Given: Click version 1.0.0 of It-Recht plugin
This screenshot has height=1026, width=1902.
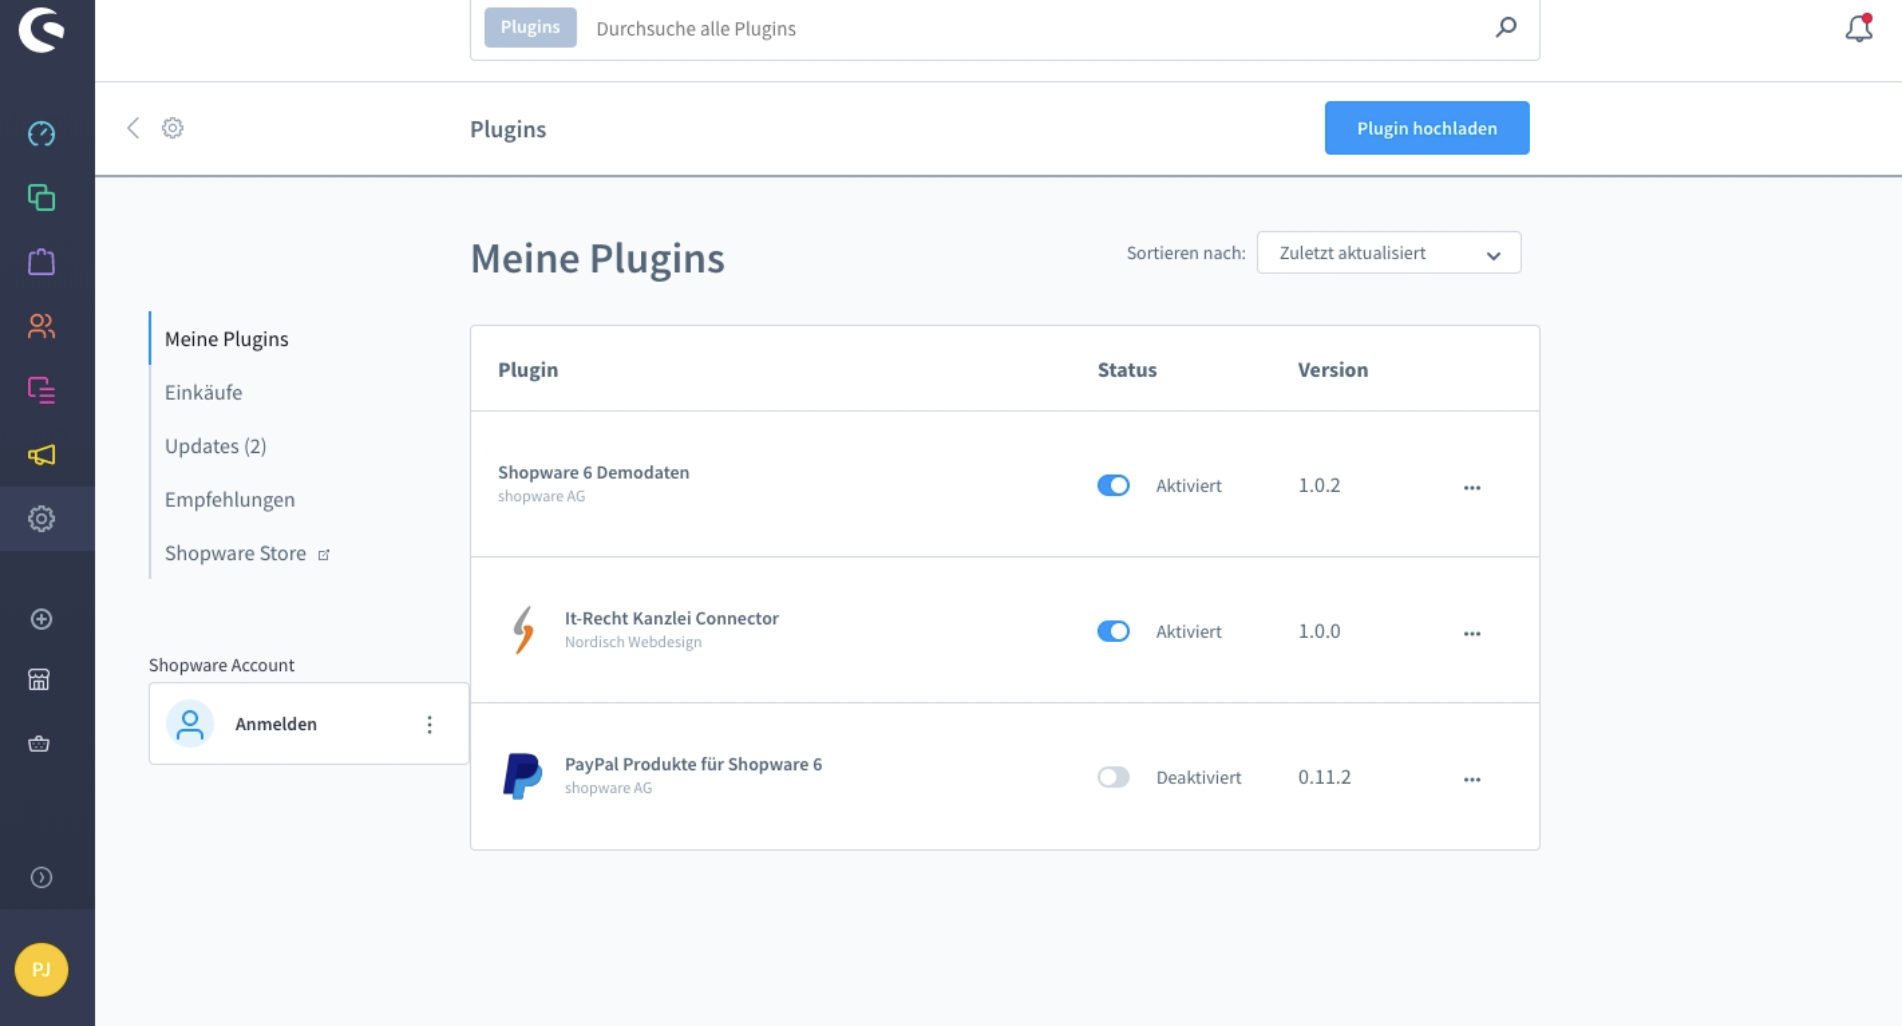Looking at the screenshot, I should point(1319,631).
